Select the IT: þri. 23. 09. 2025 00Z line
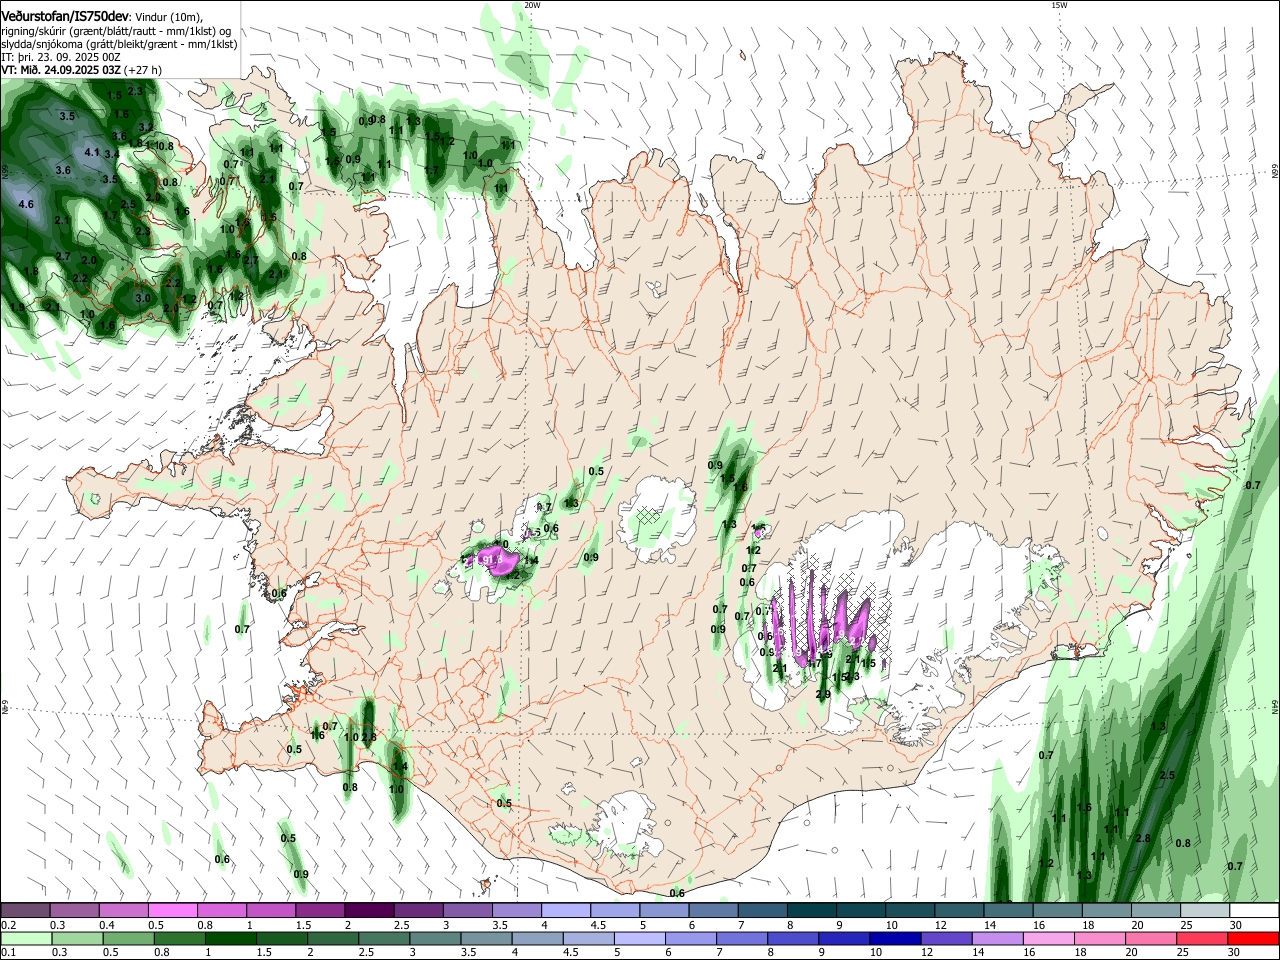 [61, 57]
